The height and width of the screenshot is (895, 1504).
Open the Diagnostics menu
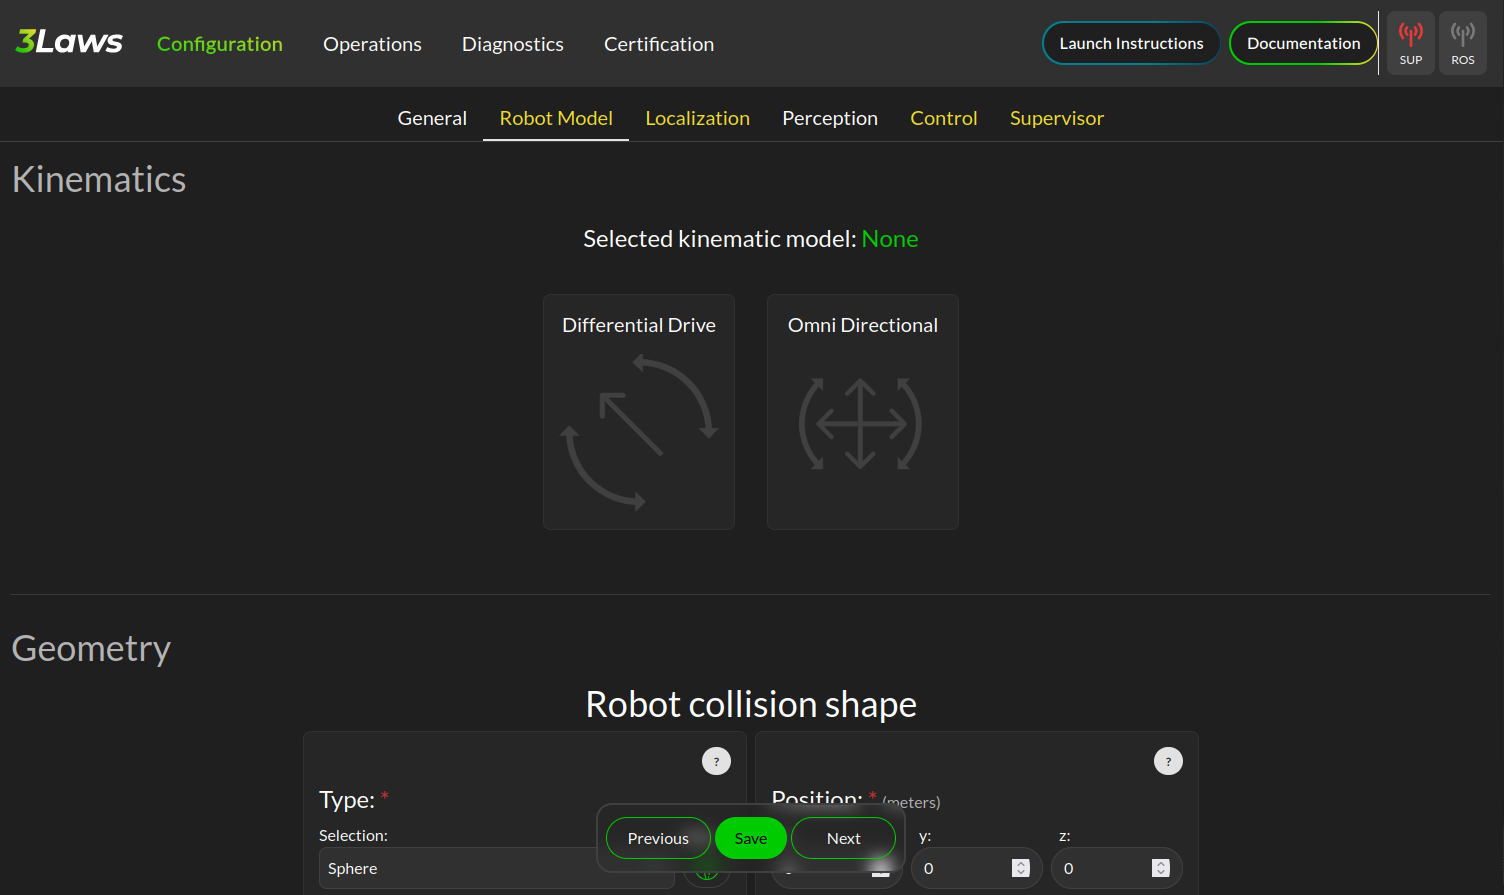click(512, 44)
